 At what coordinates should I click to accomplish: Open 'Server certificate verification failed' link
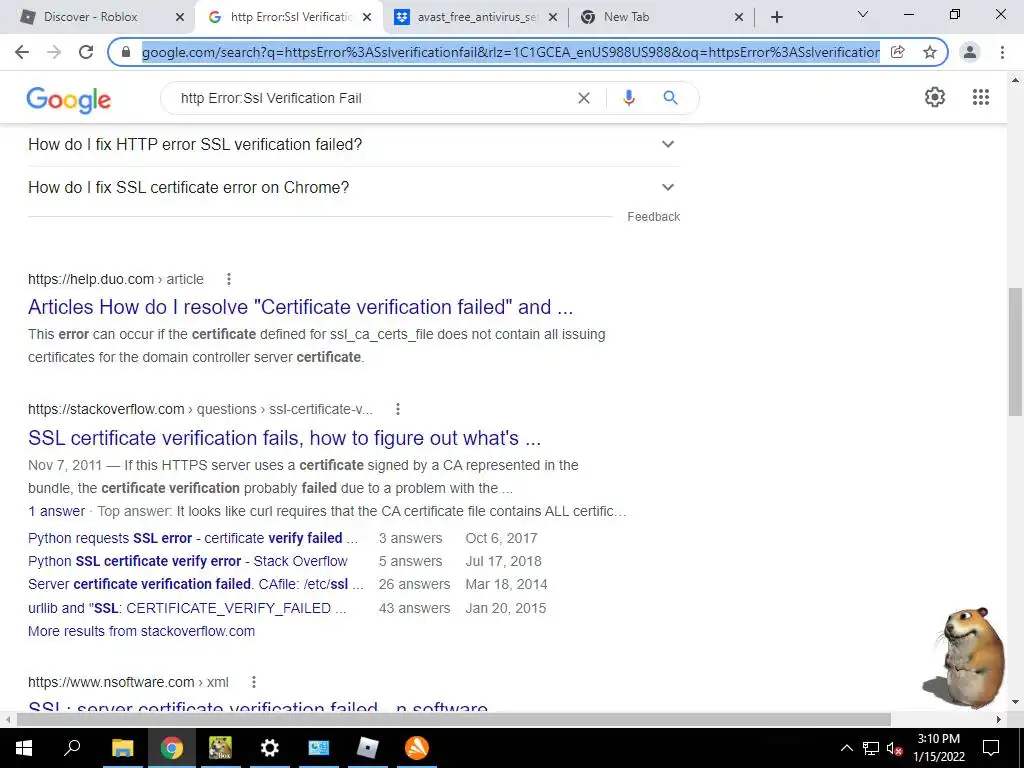tap(195, 584)
